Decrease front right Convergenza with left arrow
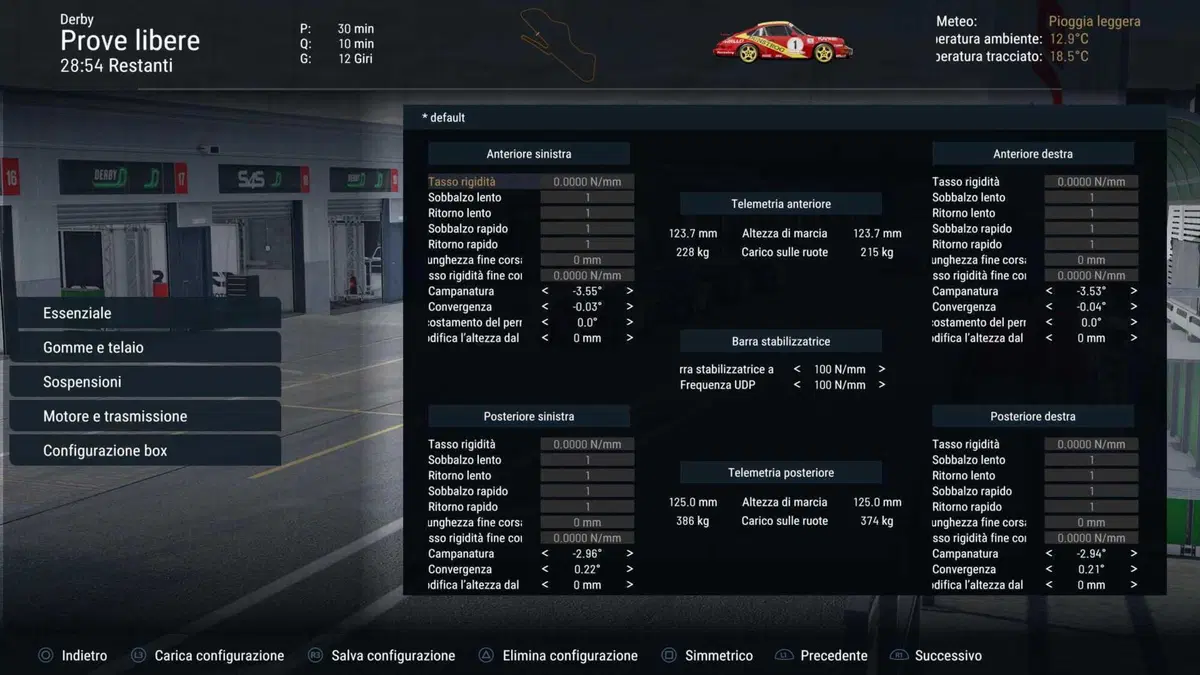This screenshot has width=1200, height=675. [1049, 307]
